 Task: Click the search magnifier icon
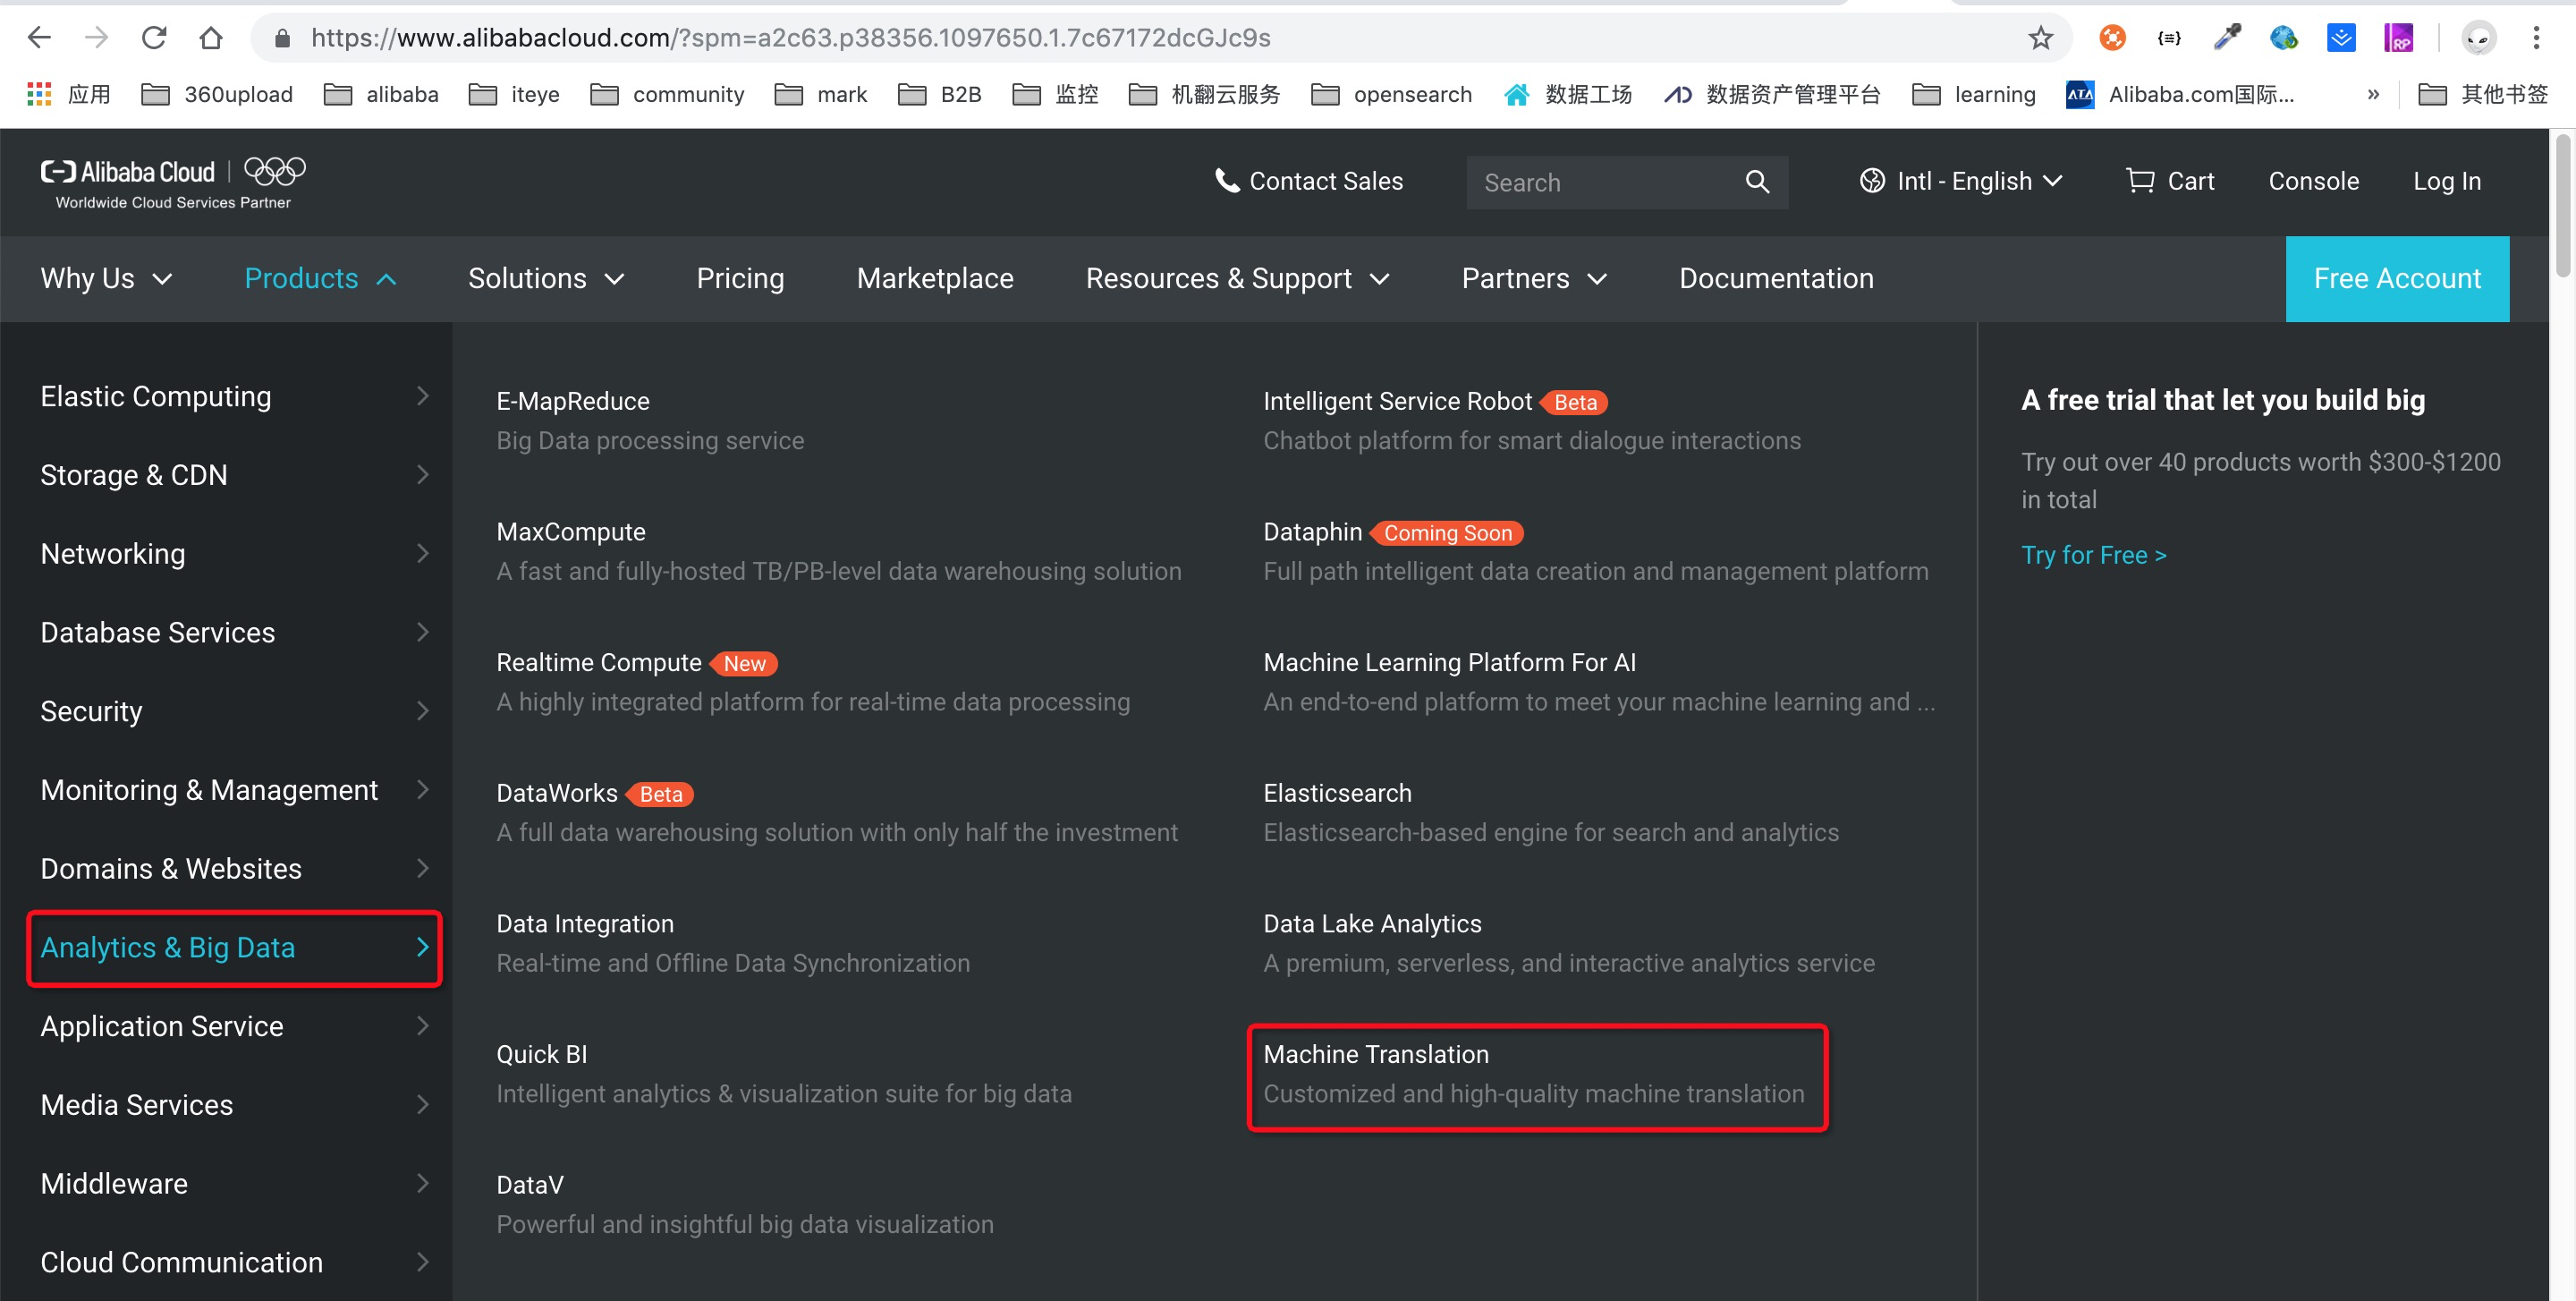tap(1757, 182)
